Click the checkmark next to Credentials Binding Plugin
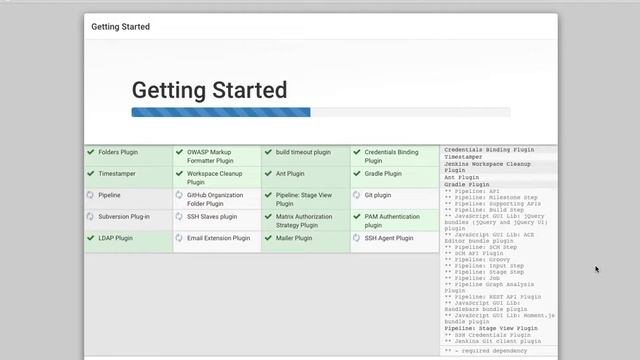The width and height of the screenshot is (640, 360). tap(357, 152)
